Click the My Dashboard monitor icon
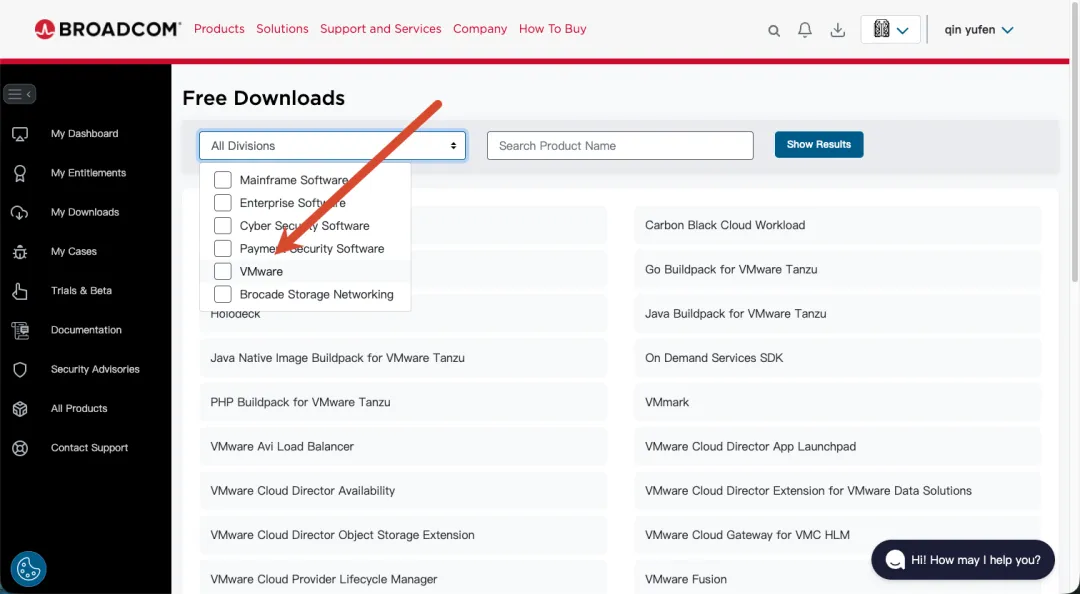Image resolution: width=1080 pixels, height=594 pixels. [20, 134]
